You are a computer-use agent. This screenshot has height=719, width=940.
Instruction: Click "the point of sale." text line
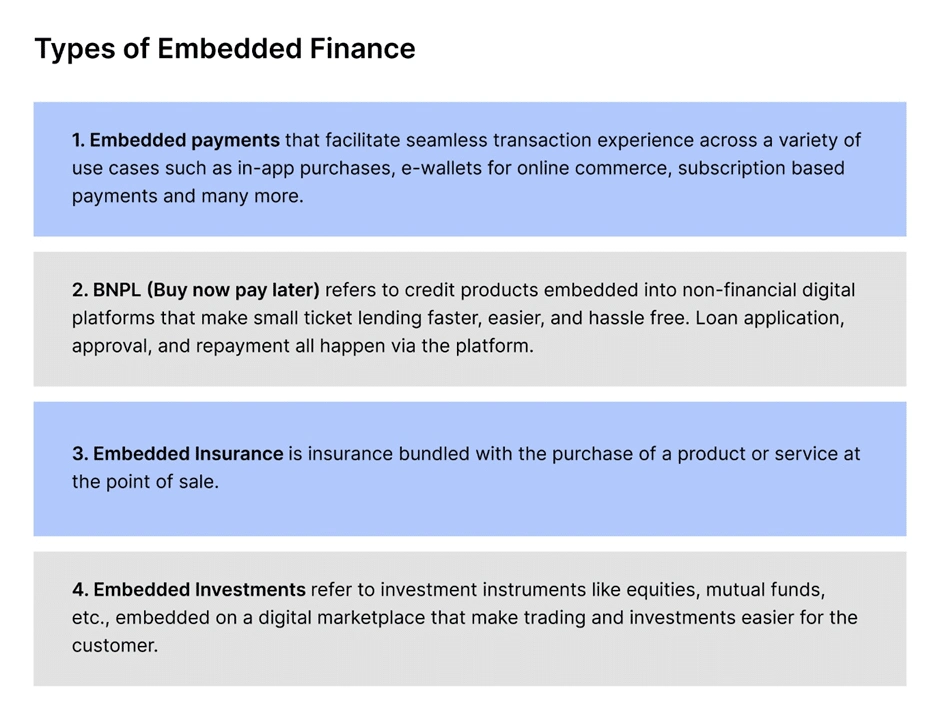tap(145, 481)
